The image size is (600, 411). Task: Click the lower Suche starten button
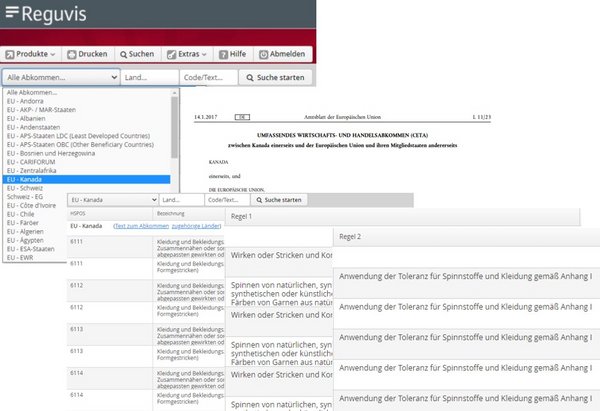pos(279,200)
